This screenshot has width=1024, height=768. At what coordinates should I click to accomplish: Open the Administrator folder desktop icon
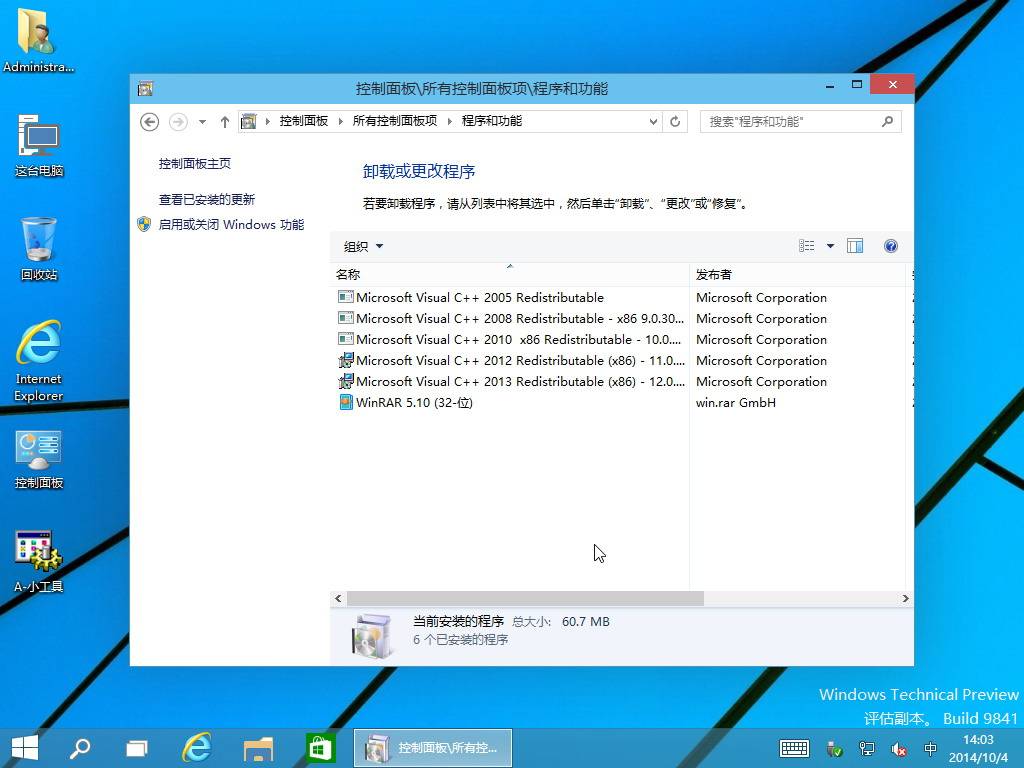point(39,39)
